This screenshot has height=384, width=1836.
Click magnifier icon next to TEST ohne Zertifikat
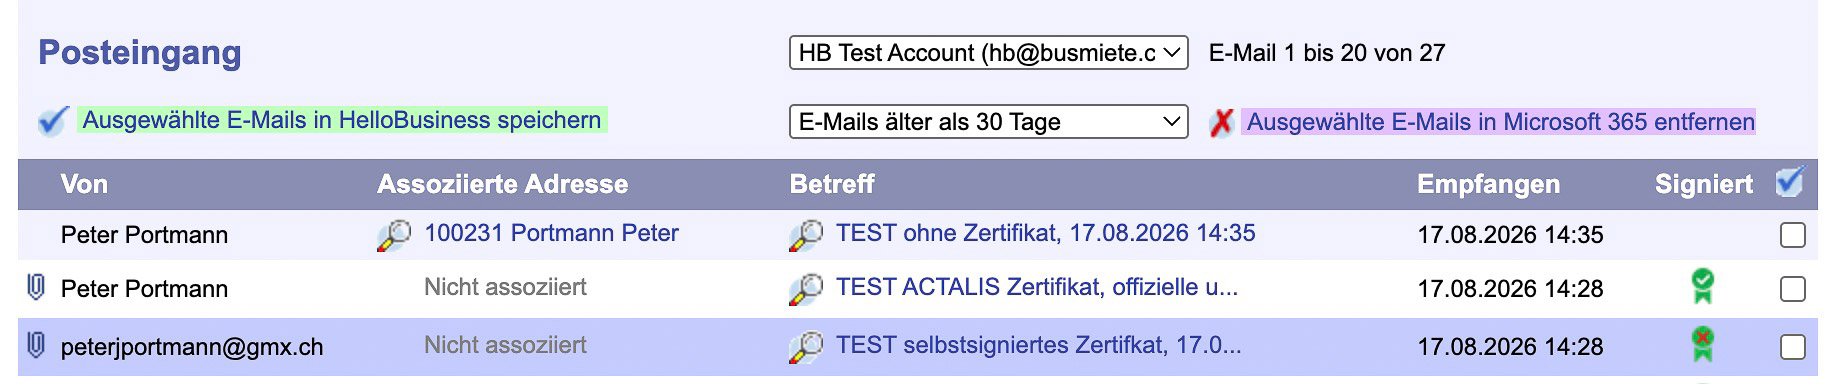tap(806, 235)
